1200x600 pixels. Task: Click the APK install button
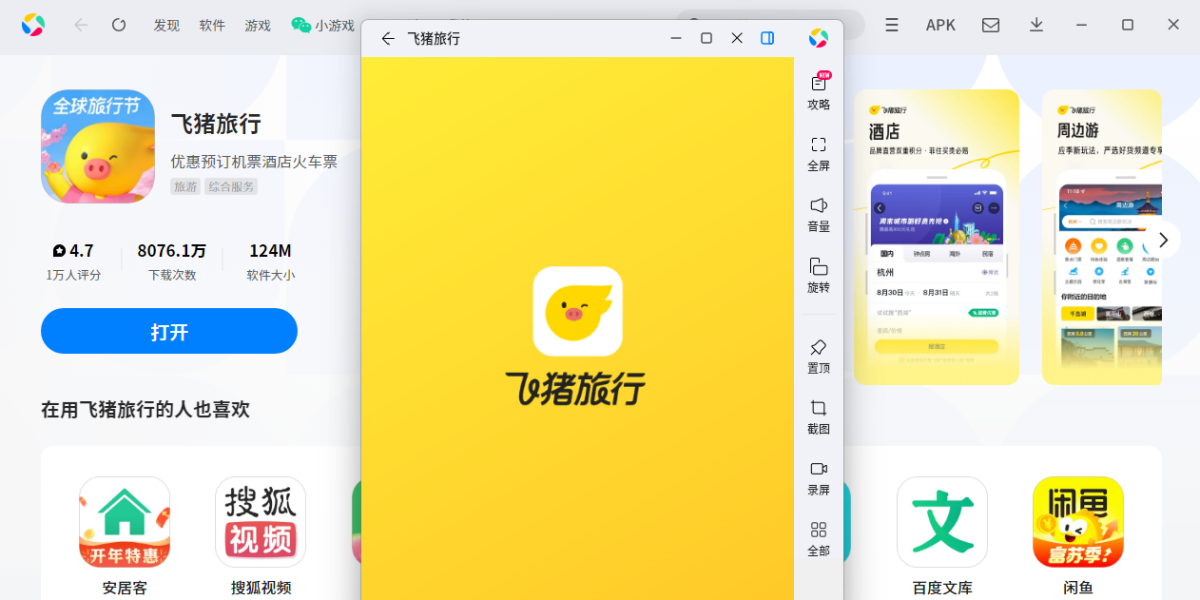point(940,25)
